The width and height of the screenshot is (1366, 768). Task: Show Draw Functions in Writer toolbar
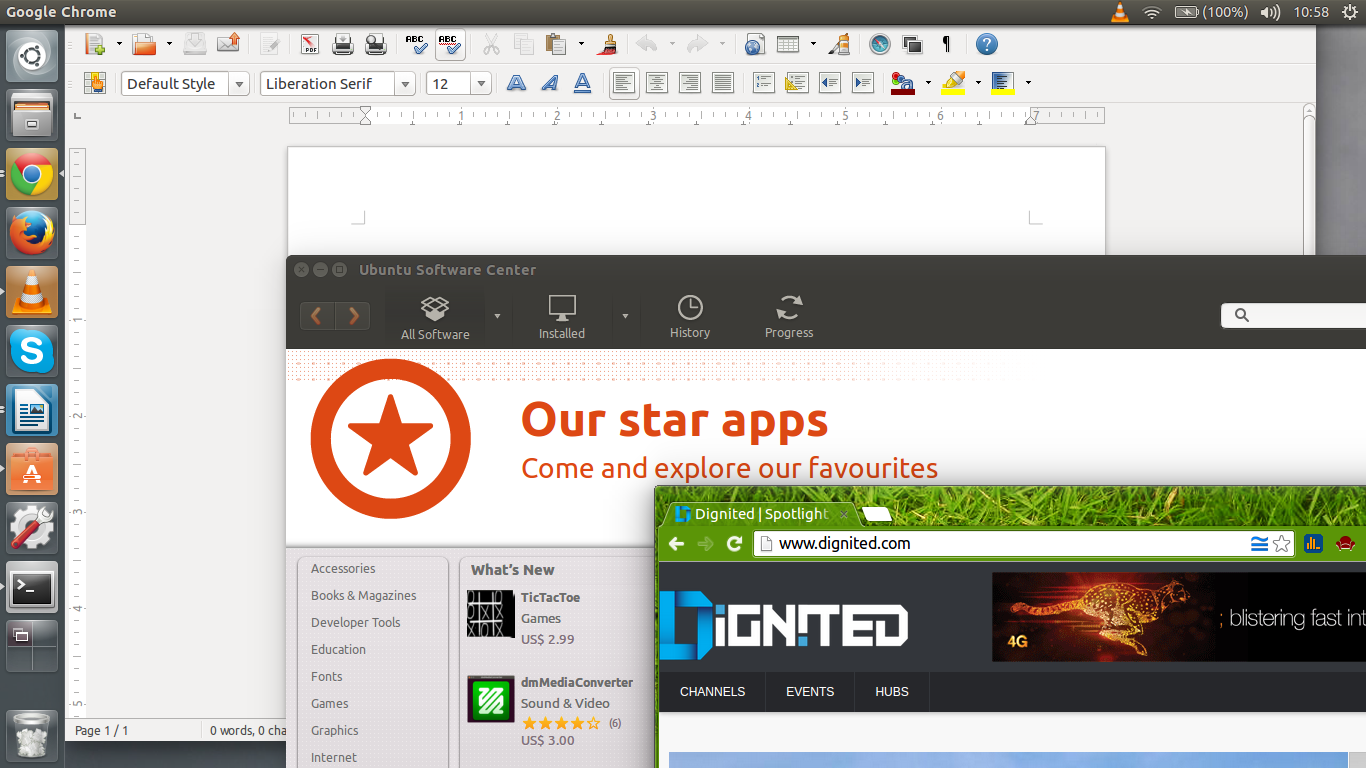click(839, 44)
